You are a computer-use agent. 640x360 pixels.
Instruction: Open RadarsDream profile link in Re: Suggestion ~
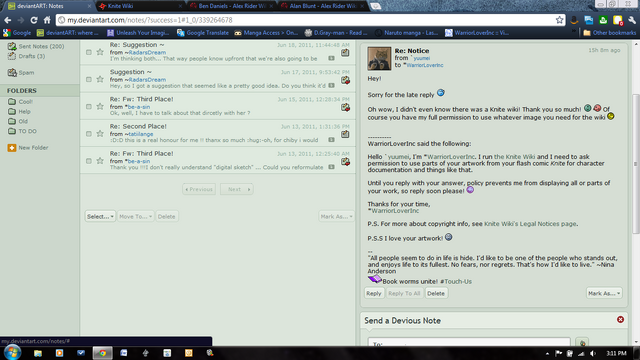click(147, 52)
